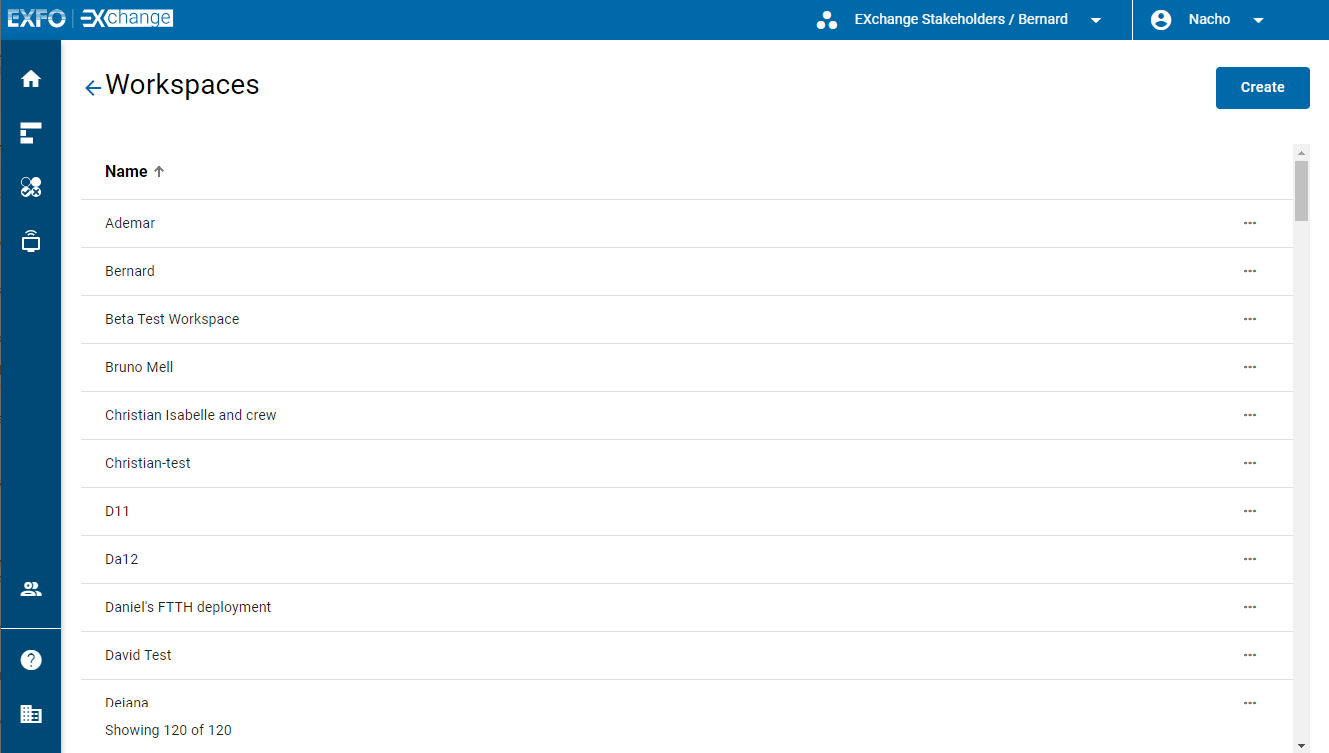
Task: Click the vertical scrollbar thumb on the right
Action: pyautogui.click(x=1302, y=190)
